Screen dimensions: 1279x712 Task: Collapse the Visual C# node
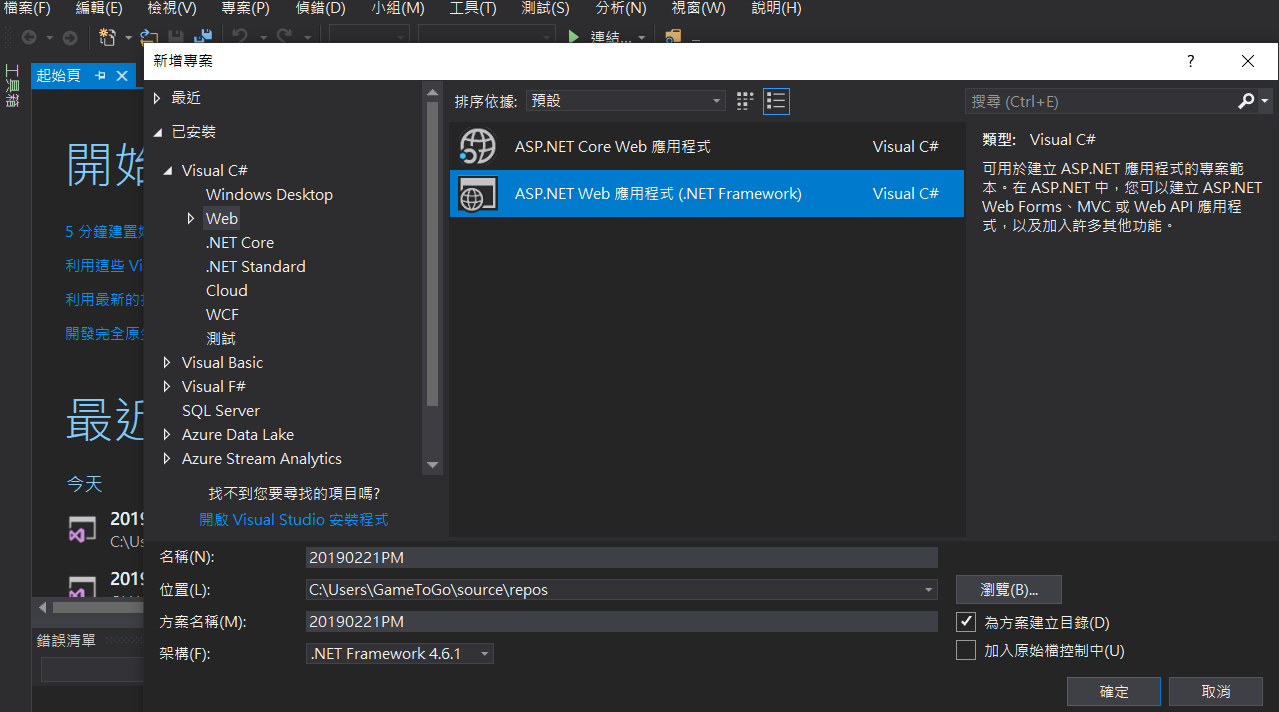click(x=168, y=171)
